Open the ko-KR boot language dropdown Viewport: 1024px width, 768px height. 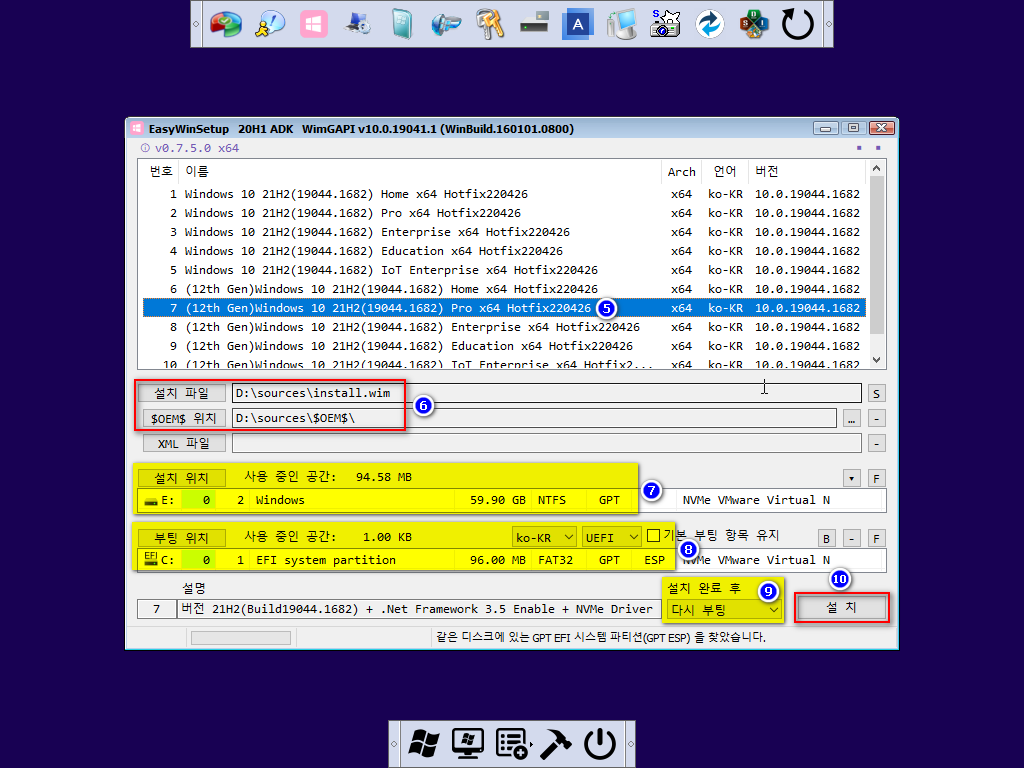[x=544, y=537]
